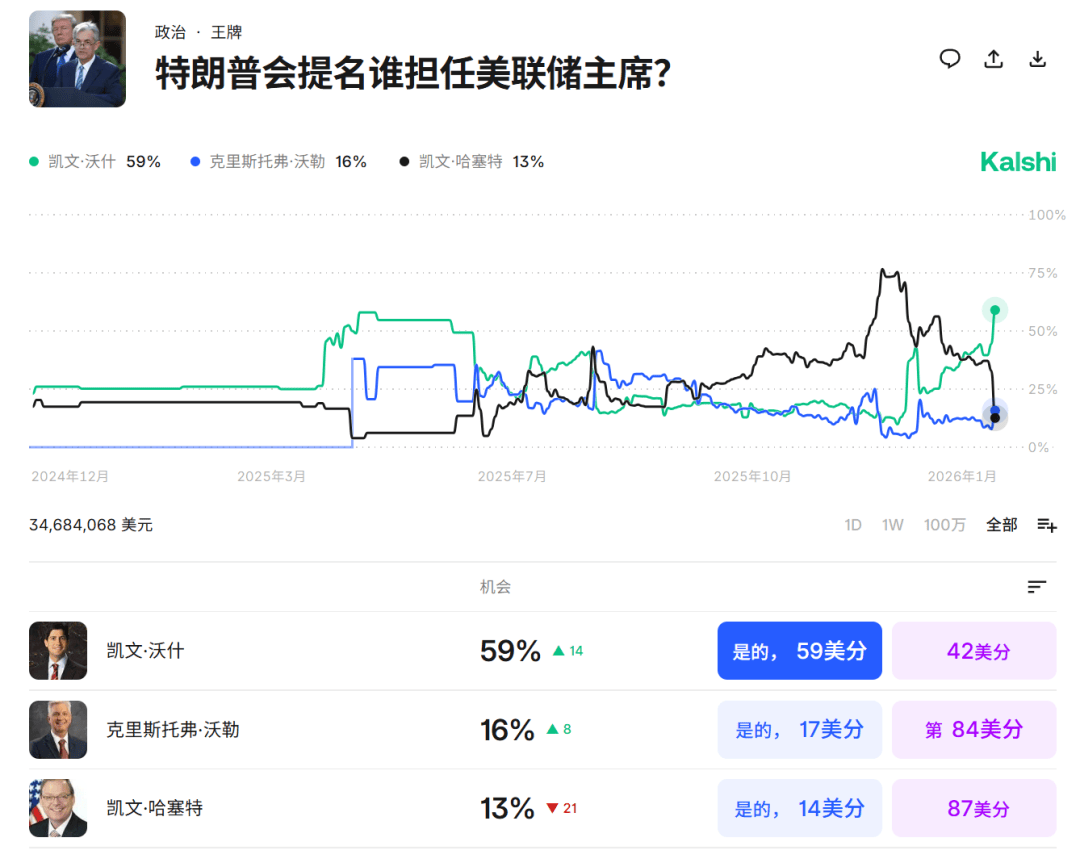This screenshot has height=867, width=1080.
Task: Open the add-series icon beside 全部
Action: coord(1046,525)
